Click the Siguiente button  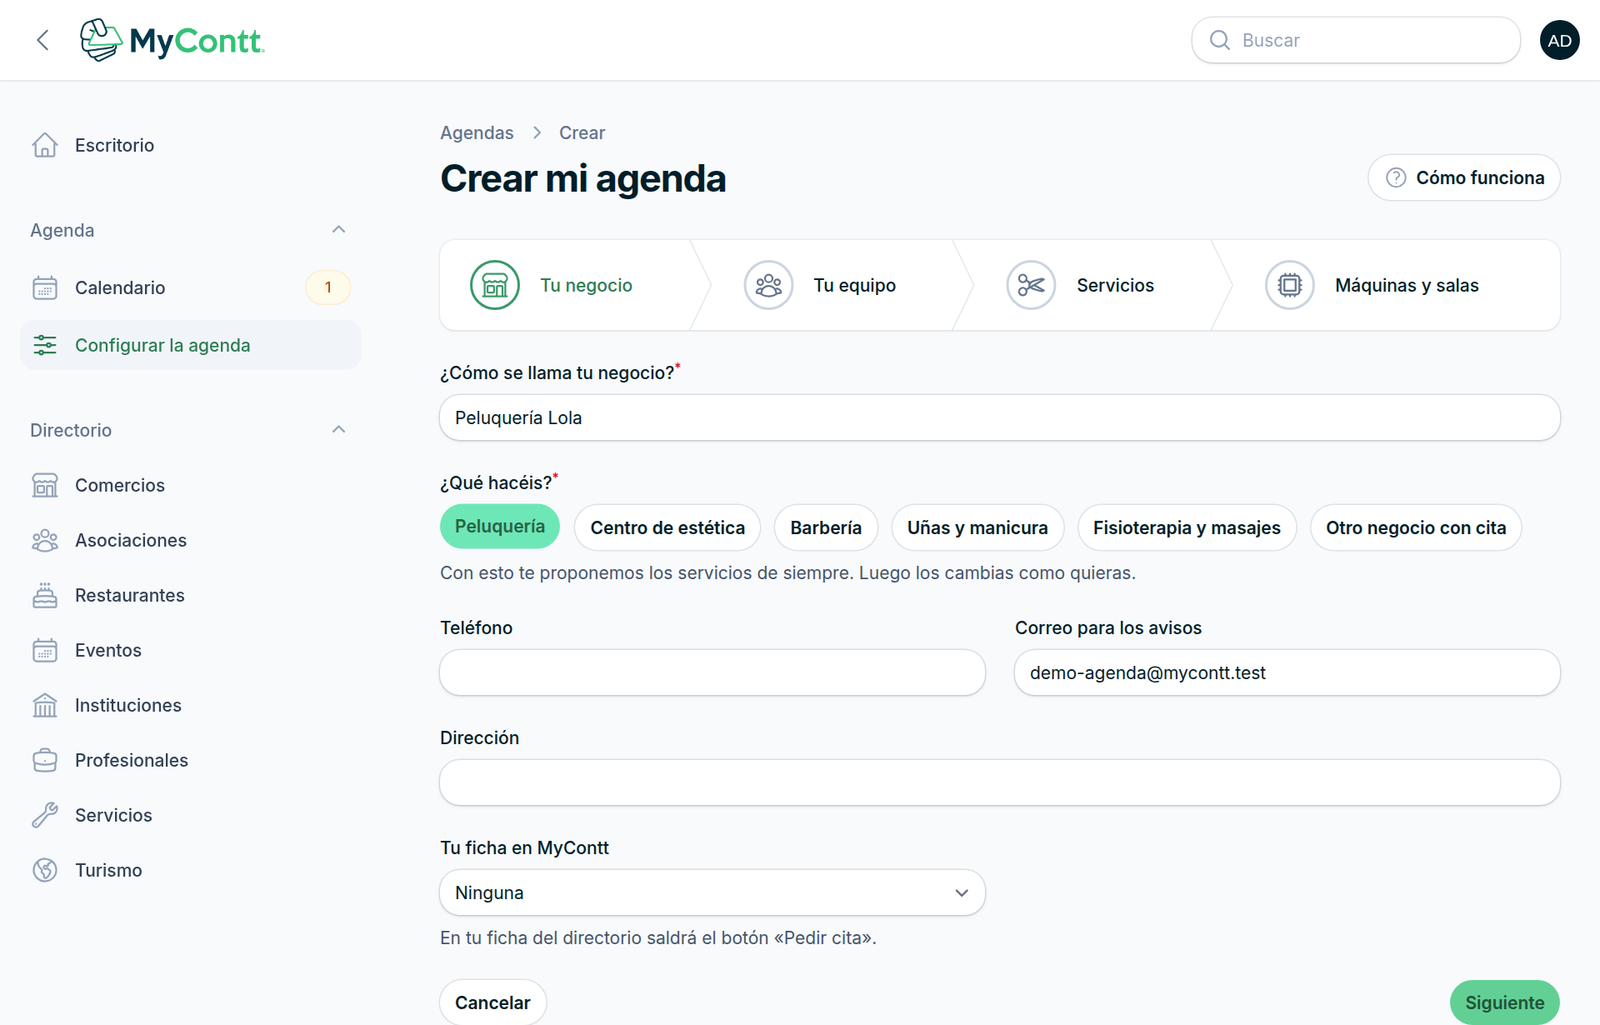(x=1504, y=1002)
